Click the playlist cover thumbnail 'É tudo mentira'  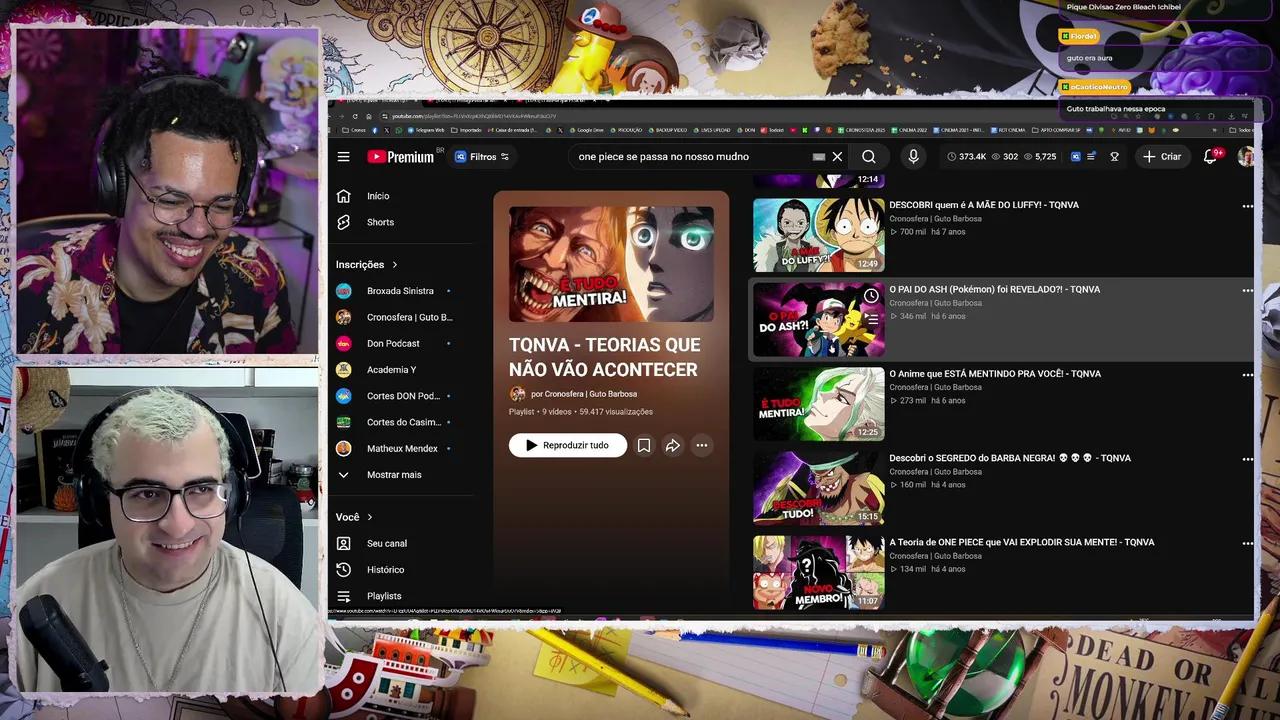pyautogui.click(x=611, y=264)
